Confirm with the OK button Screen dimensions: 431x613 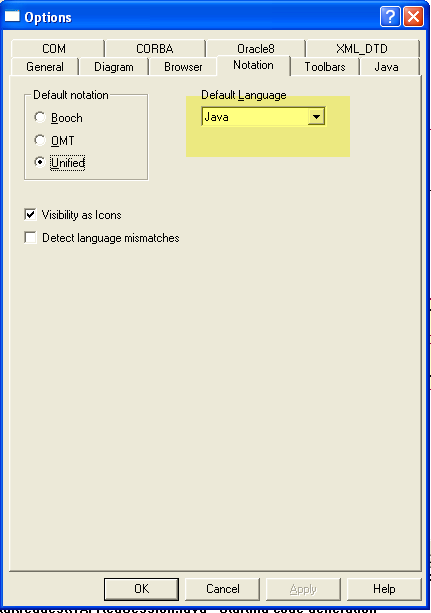(142, 589)
